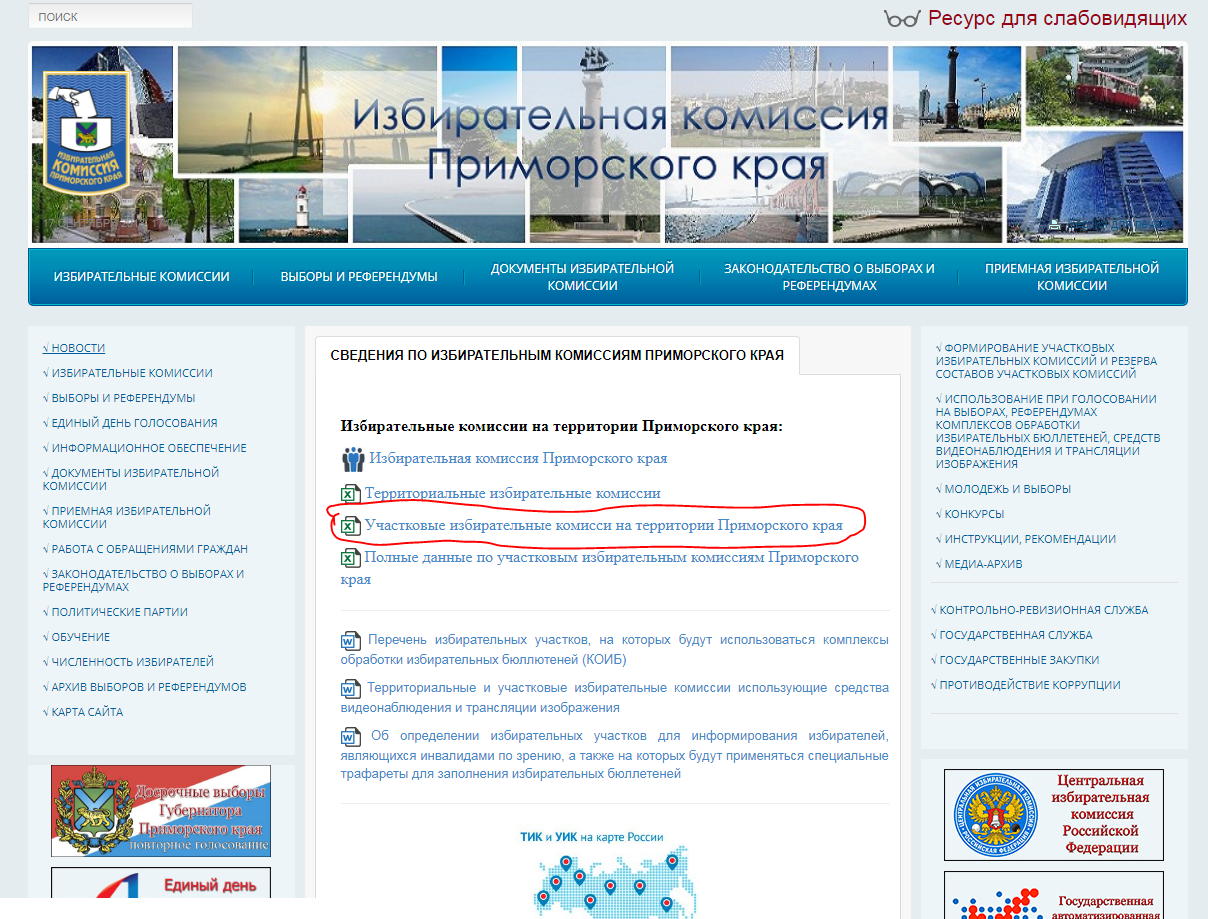Click the glasses icon for visually impaired
The height and width of the screenshot is (919, 1208).
point(901,18)
